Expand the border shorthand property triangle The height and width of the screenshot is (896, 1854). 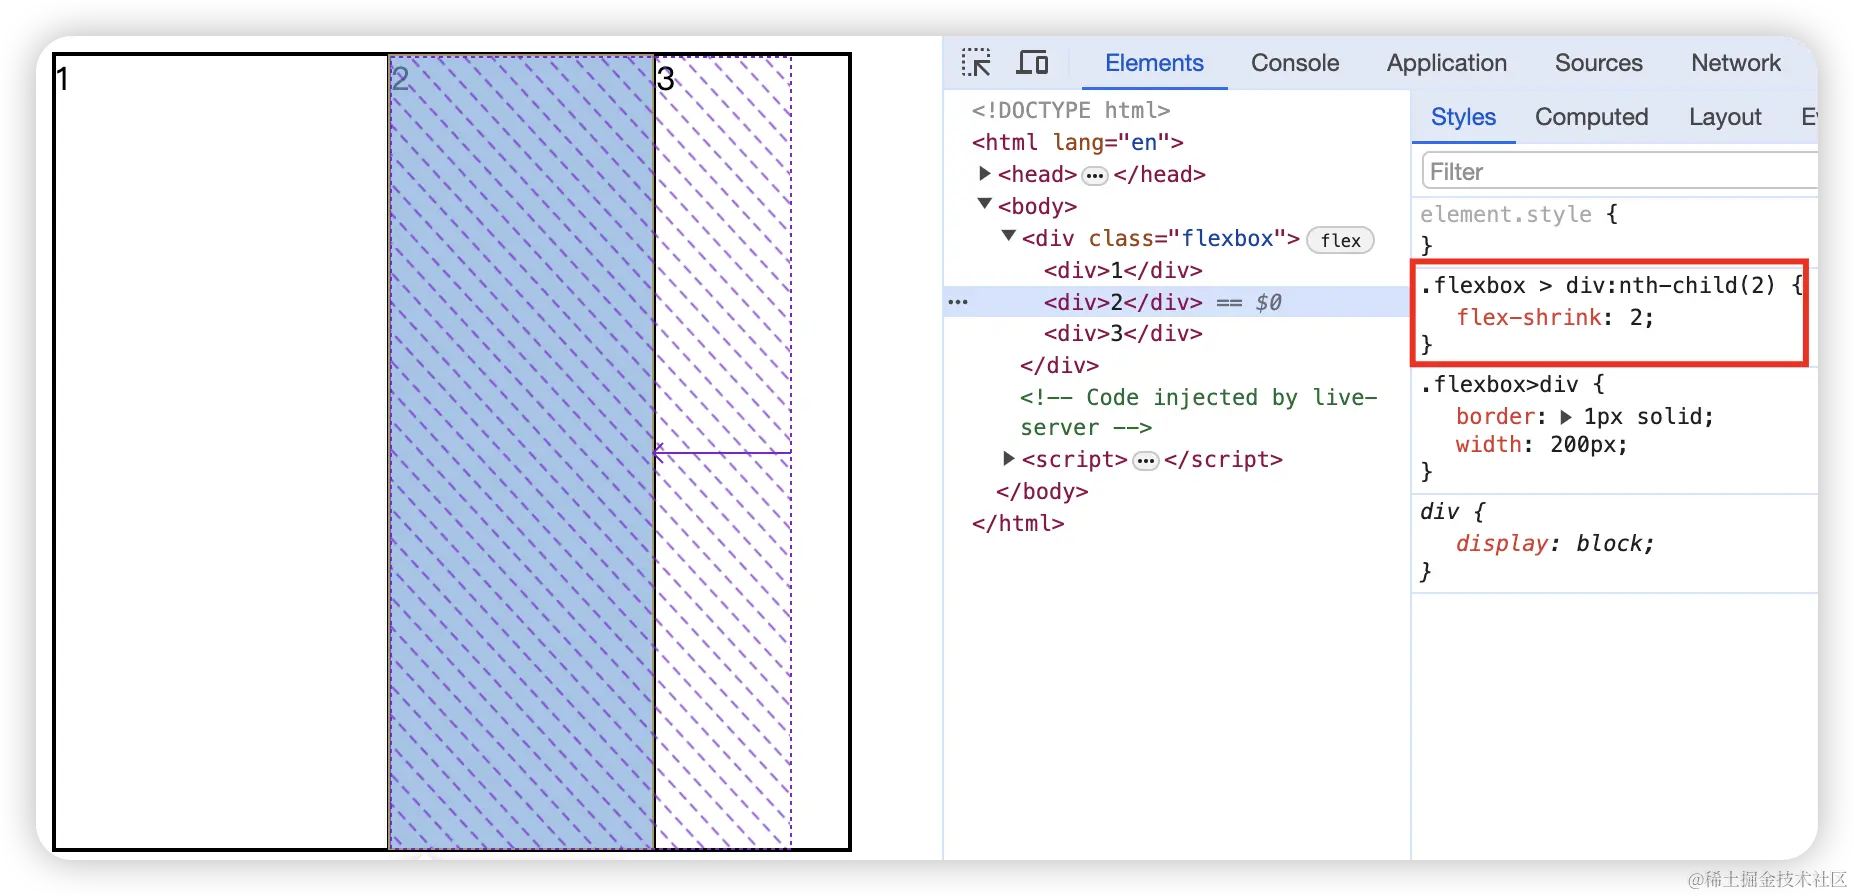pos(1566,417)
